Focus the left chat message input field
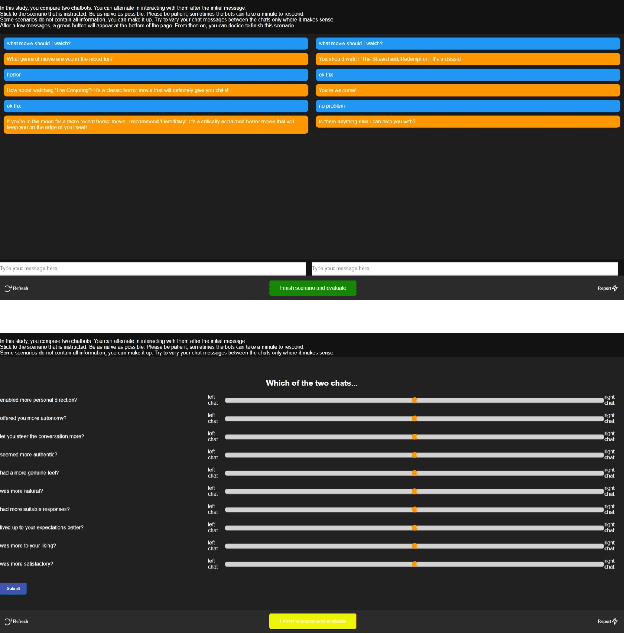Viewport: 624px width, 634px height. pyautogui.click(x=153, y=268)
